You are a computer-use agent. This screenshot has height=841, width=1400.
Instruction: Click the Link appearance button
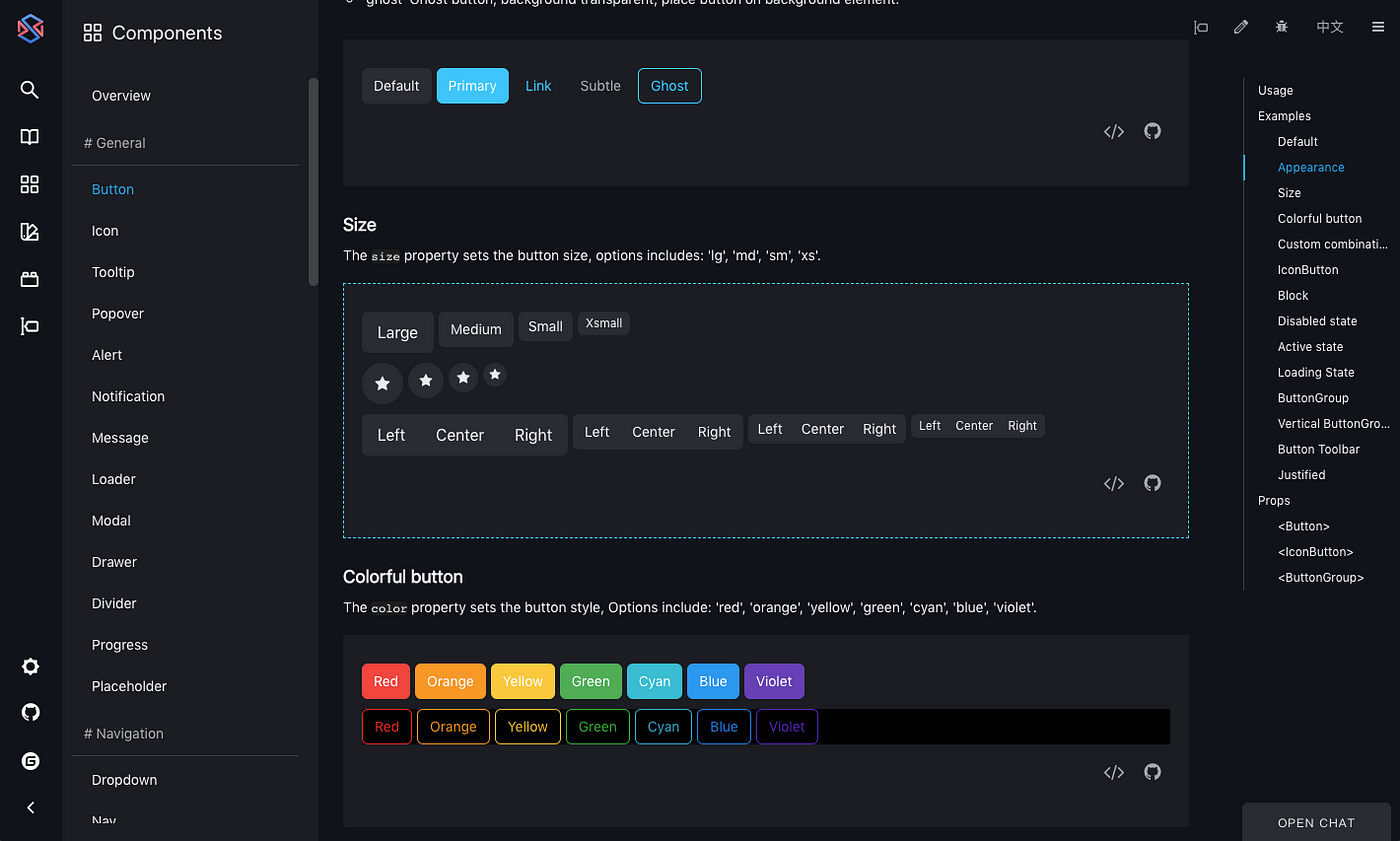(539, 86)
